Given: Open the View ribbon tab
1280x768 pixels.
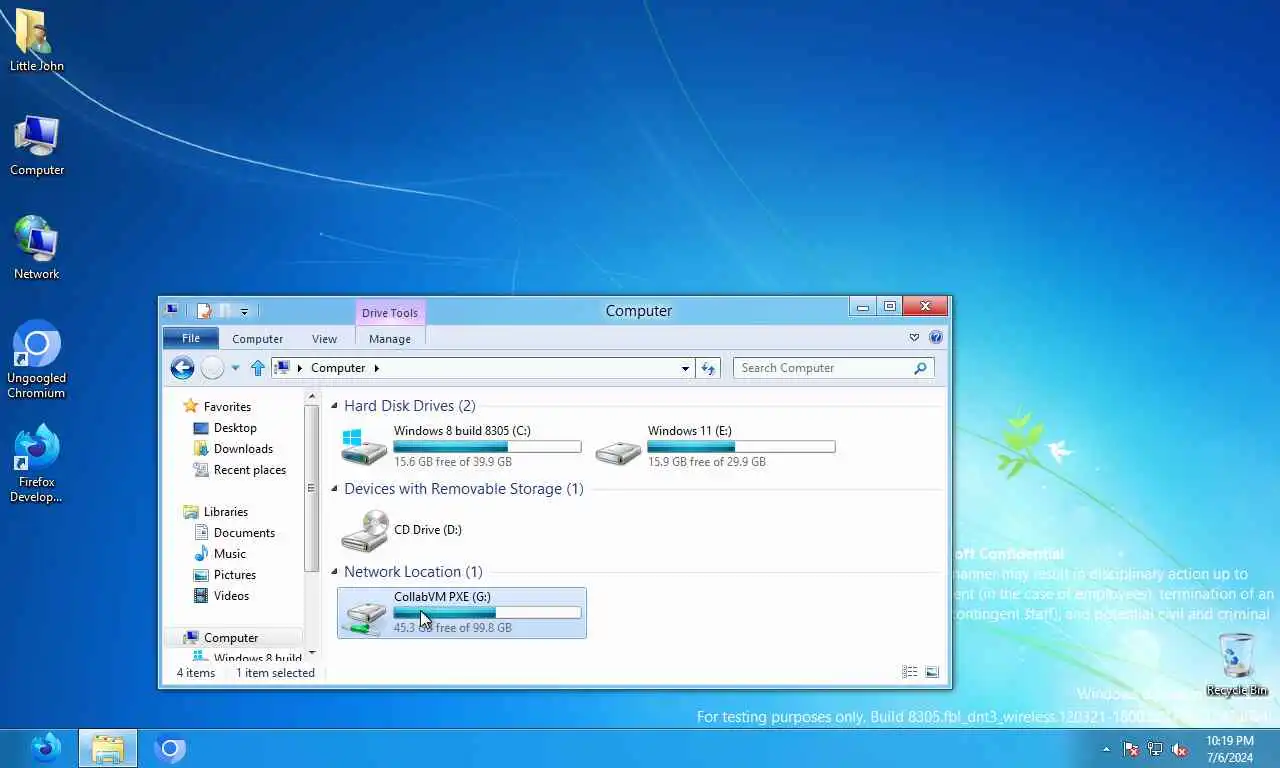Looking at the screenshot, I should click(324, 339).
